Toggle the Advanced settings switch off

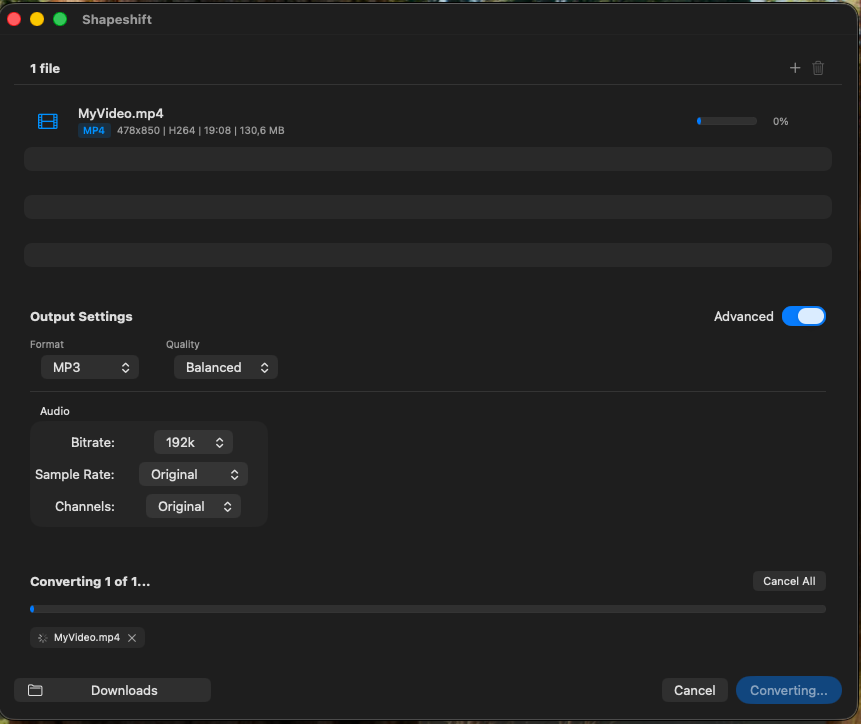click(803, 316)
